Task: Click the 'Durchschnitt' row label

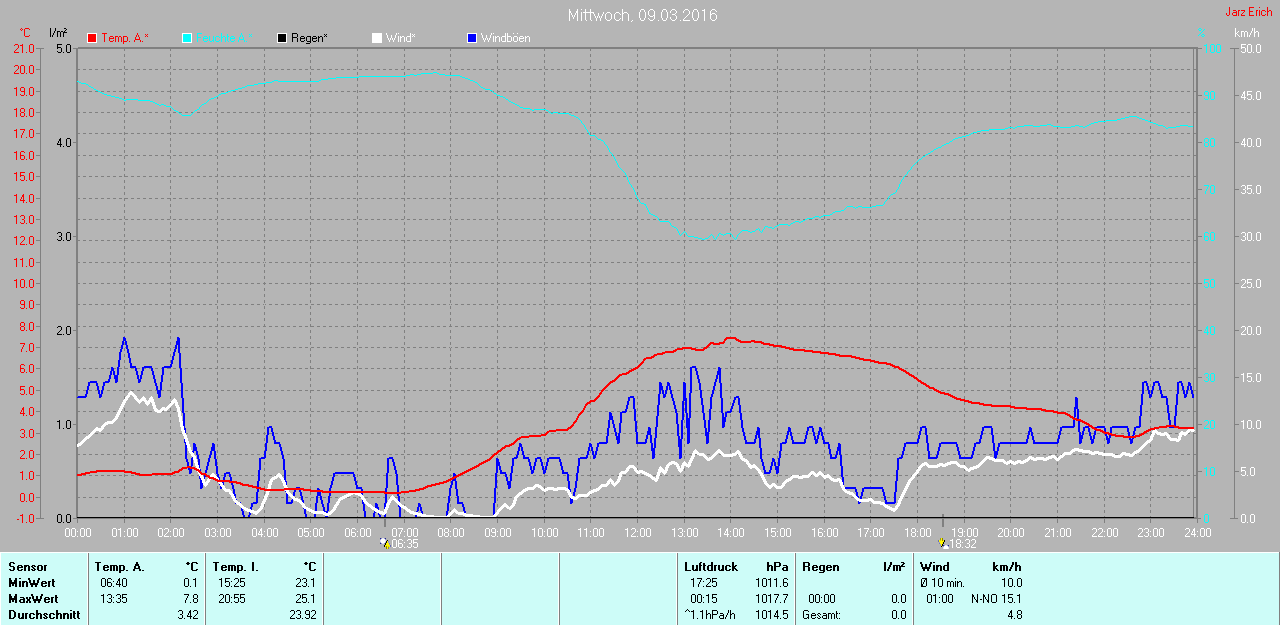Action: pyautogui.click(x=44, y=615)
